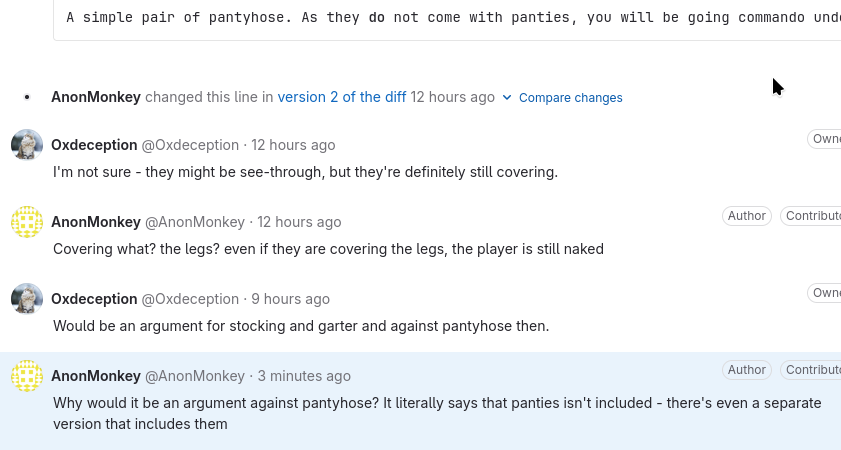Click the Compare changes link
Image resolution: width=841 pixels, height=450 pixels.
[570, 98]
